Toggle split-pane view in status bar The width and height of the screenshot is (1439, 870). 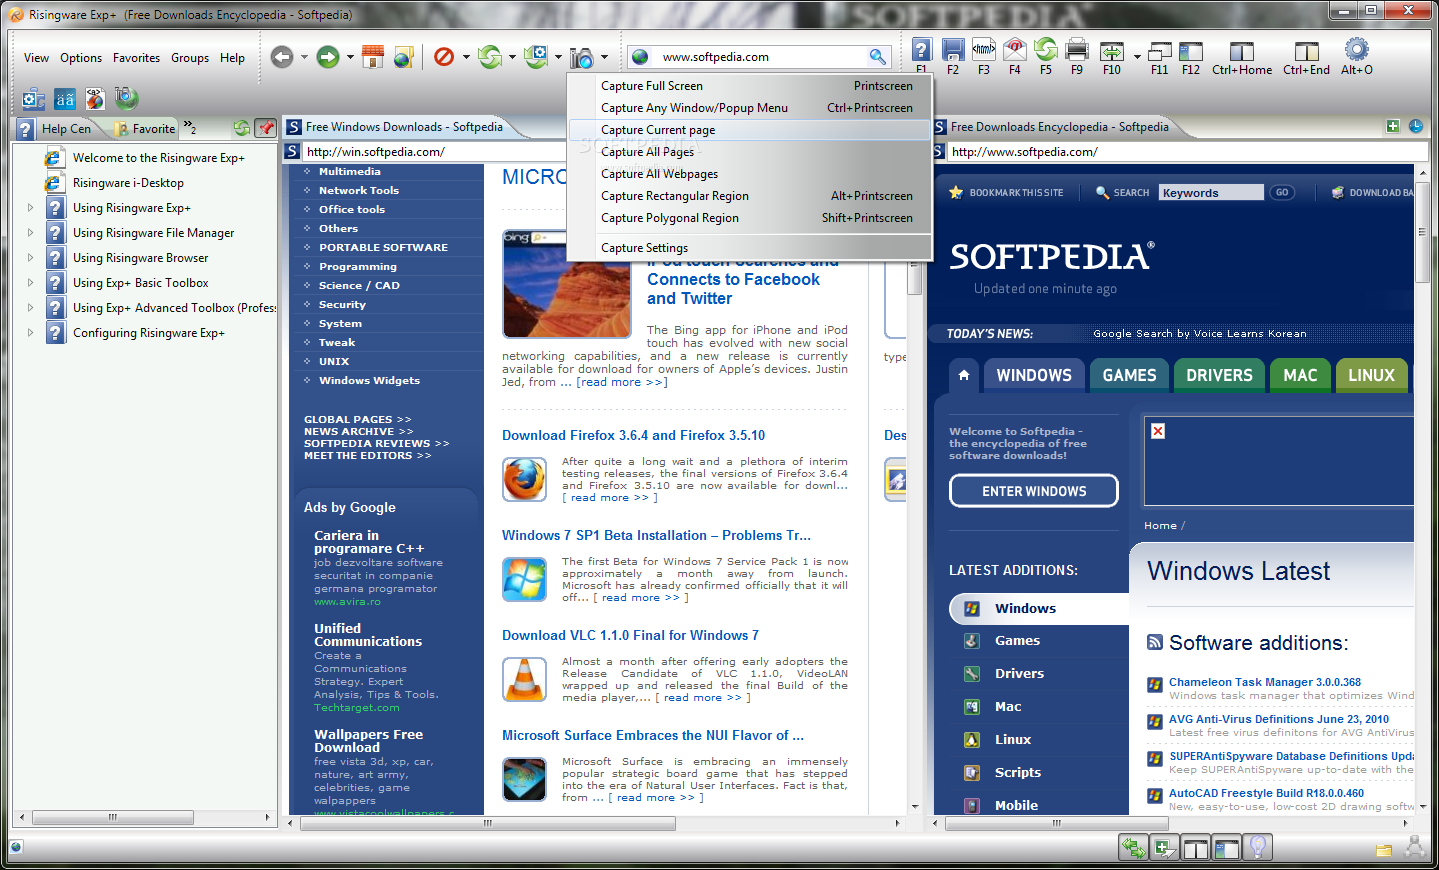click(1196, 848)
